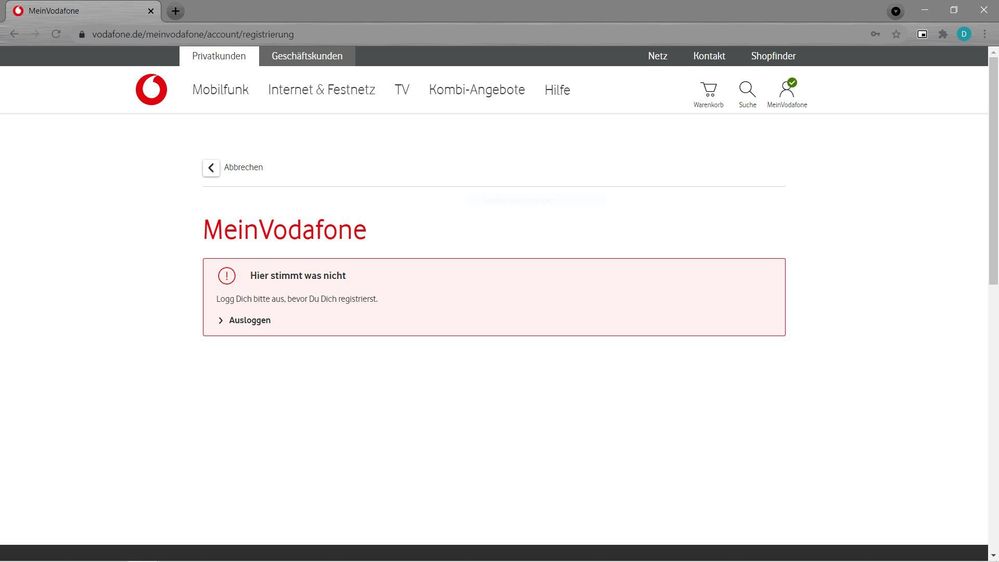Click the round dropdown icon in the title bar
Viewport: 999px width, 562px height.
(x=896, y=11)
